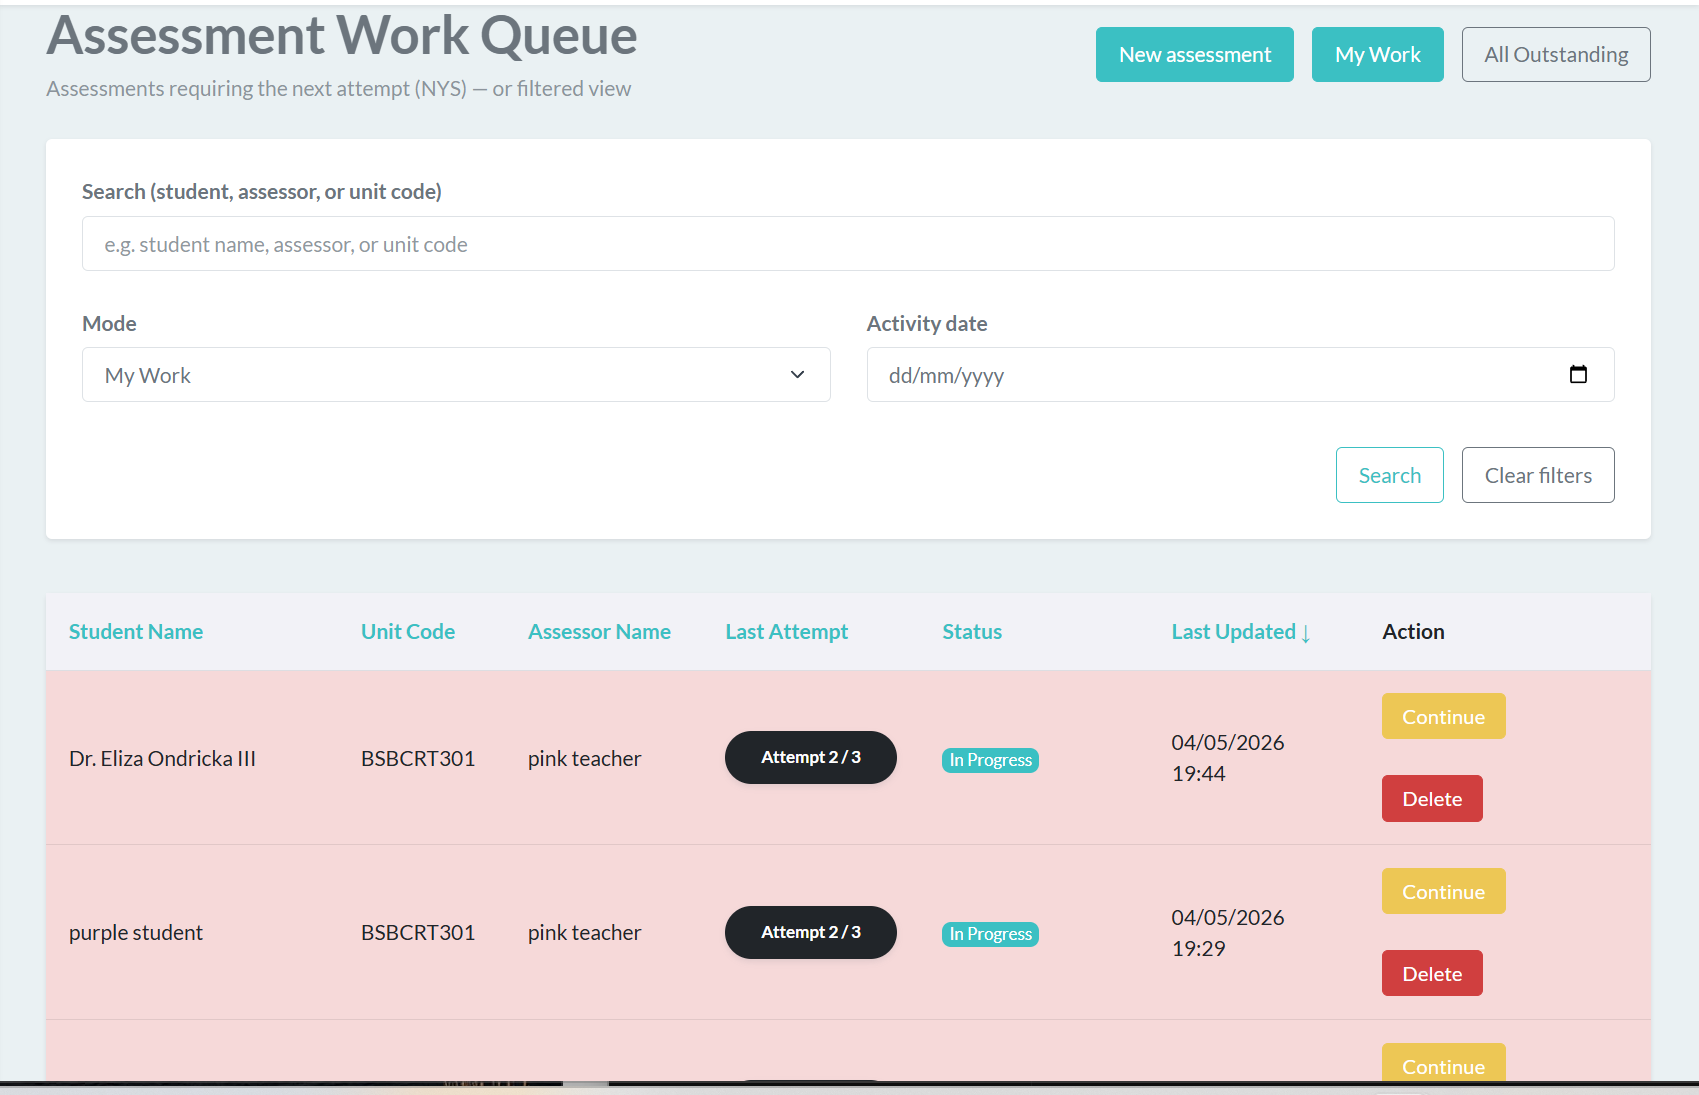The height and width of the screenshot is (1095, 1699).
Task: Continue assessment for Dr. Eliza Ondricka III
Action: click(1444, 717)
